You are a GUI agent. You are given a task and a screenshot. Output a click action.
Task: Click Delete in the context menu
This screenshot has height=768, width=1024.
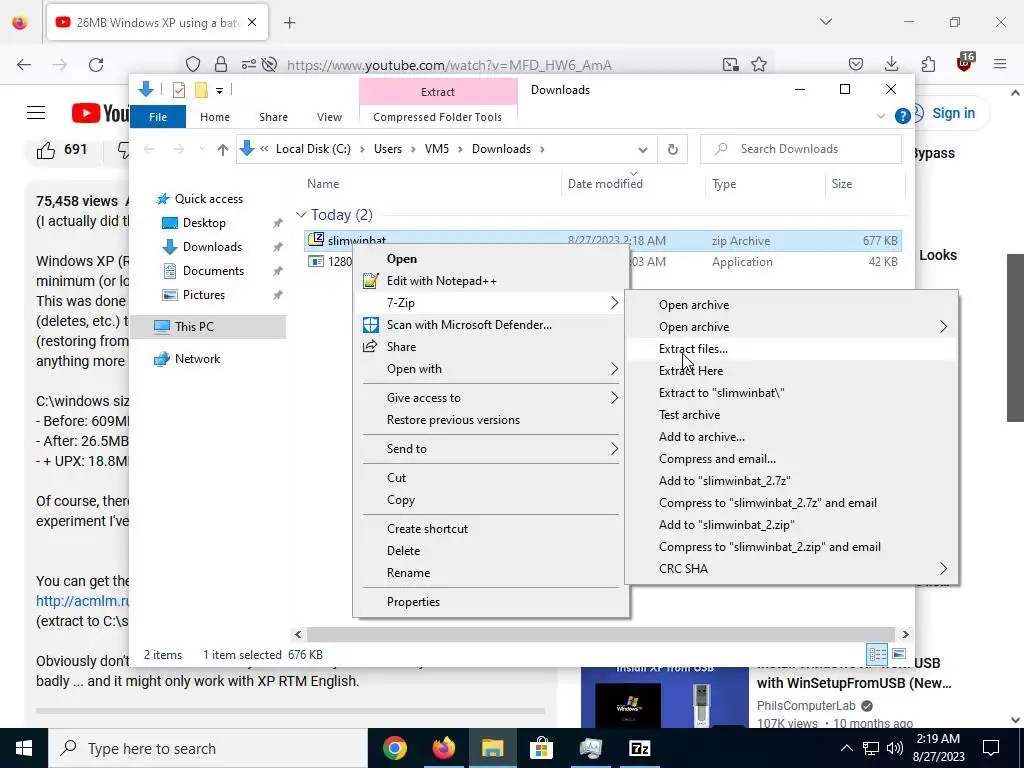click(490, 551)
